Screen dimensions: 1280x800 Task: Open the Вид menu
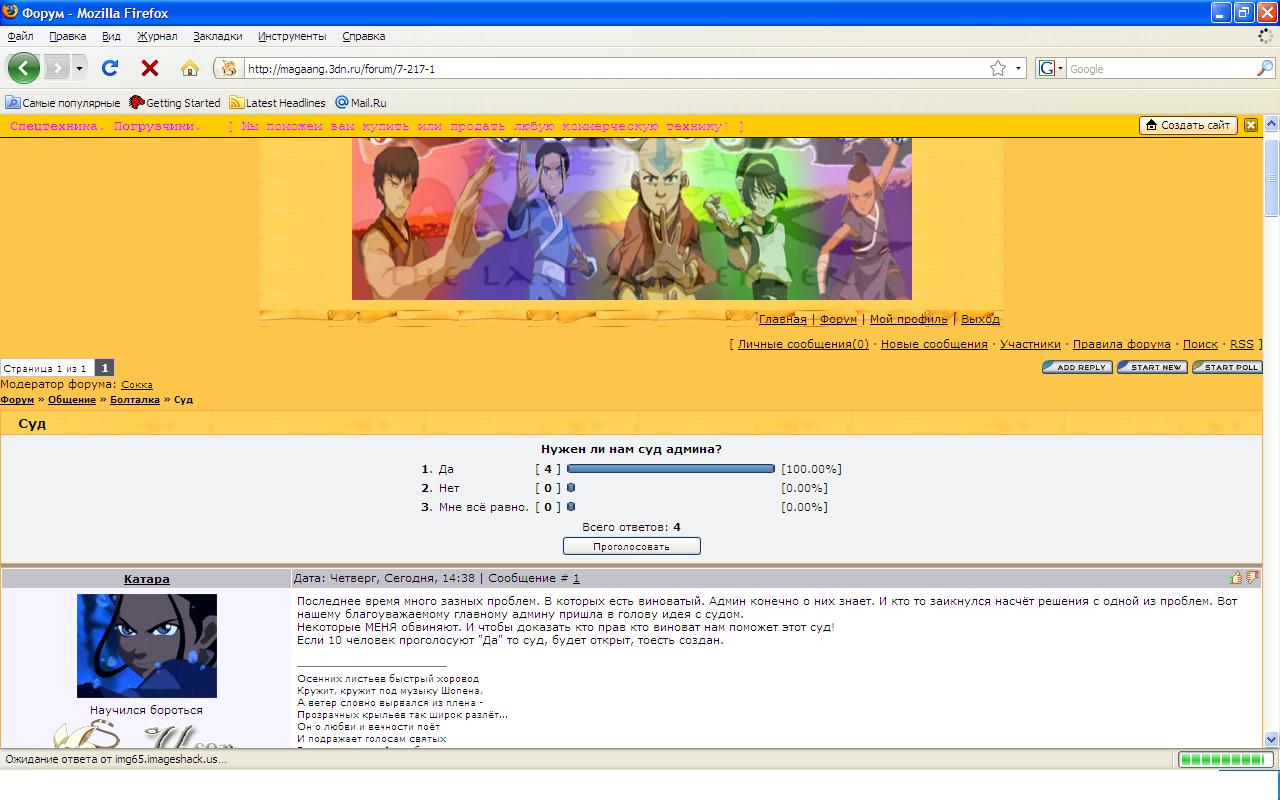pyautogui.click(x=111, y=36)
